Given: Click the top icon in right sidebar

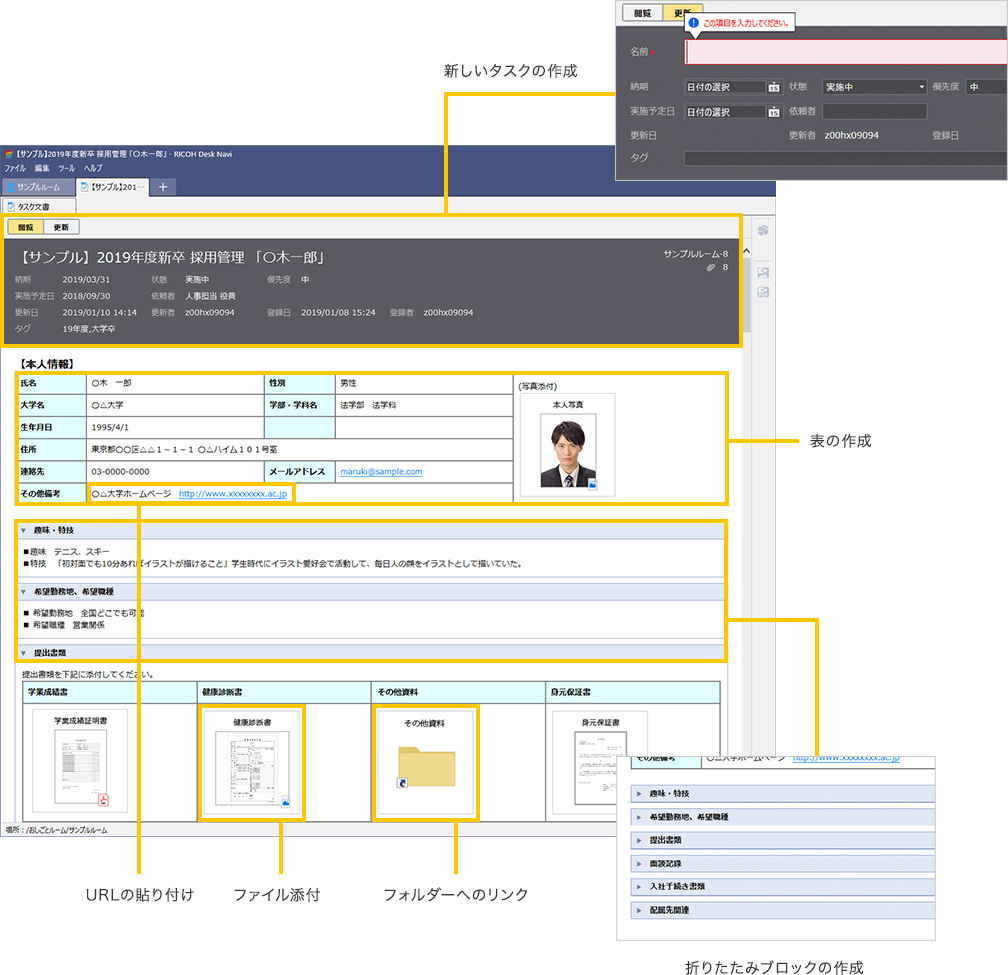Looking at the screenshot, I should pos(763,231).
